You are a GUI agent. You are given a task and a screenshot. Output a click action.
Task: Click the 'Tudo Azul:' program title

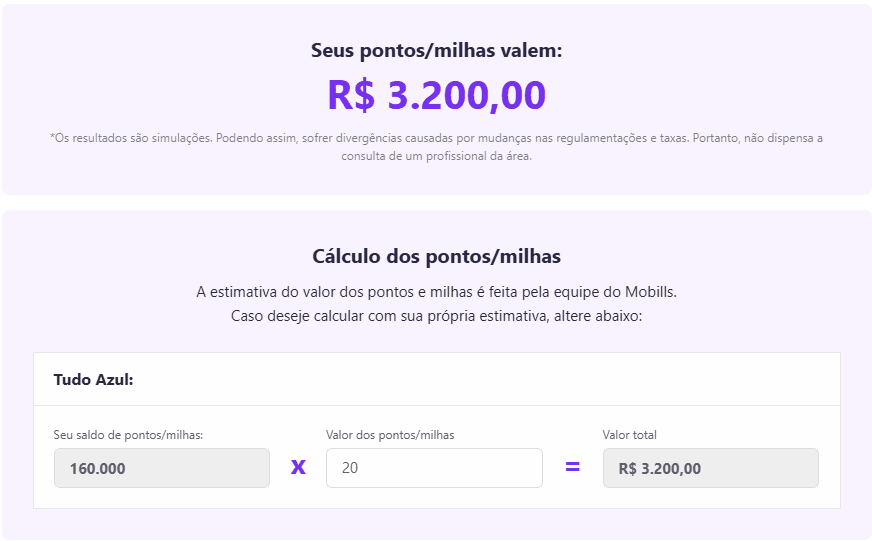point(94,380)
